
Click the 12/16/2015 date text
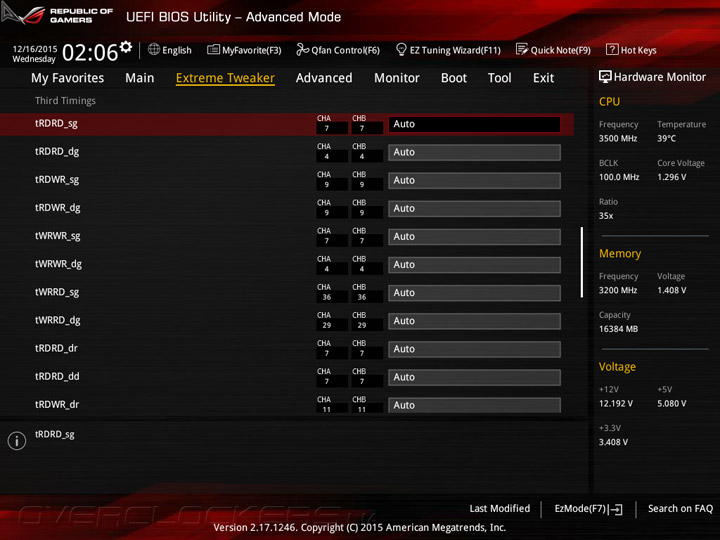pyautogui.click(x=35, y=49)
